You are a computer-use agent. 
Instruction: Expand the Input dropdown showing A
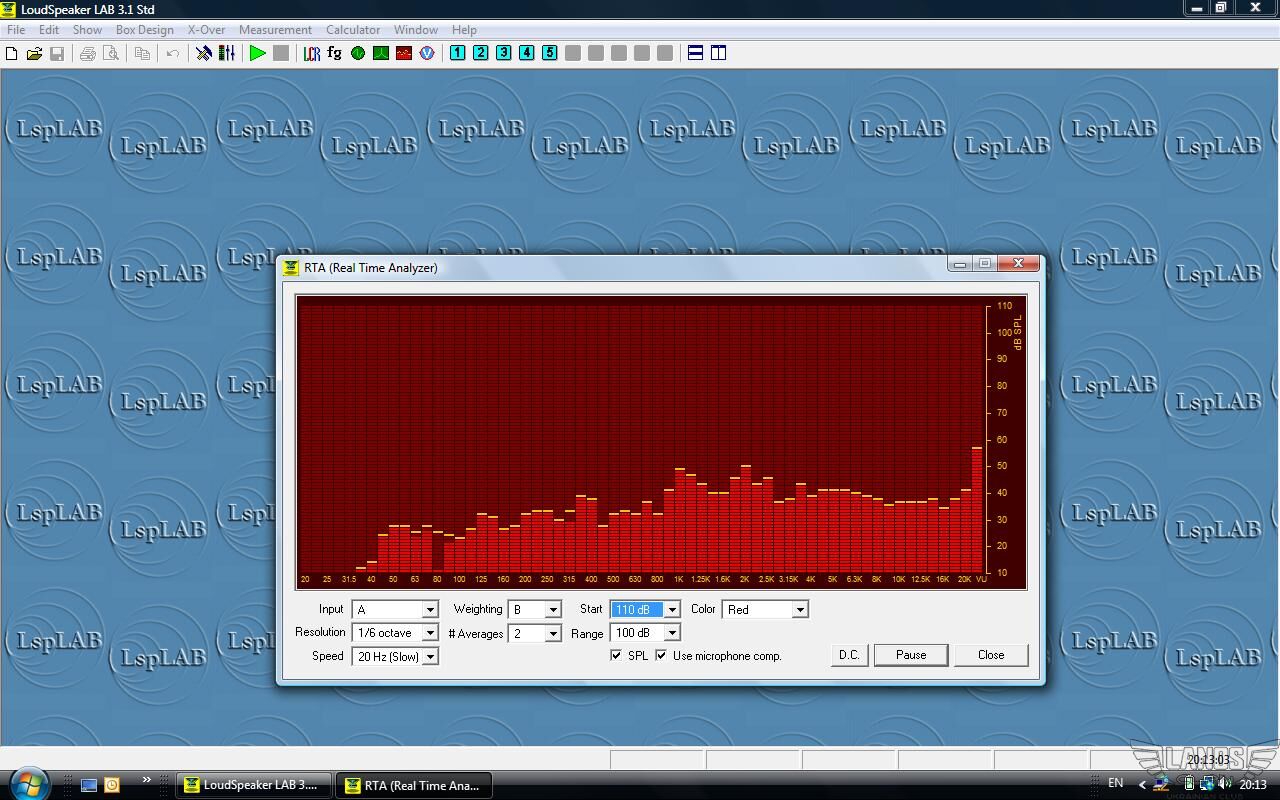[x=430, y=609]
